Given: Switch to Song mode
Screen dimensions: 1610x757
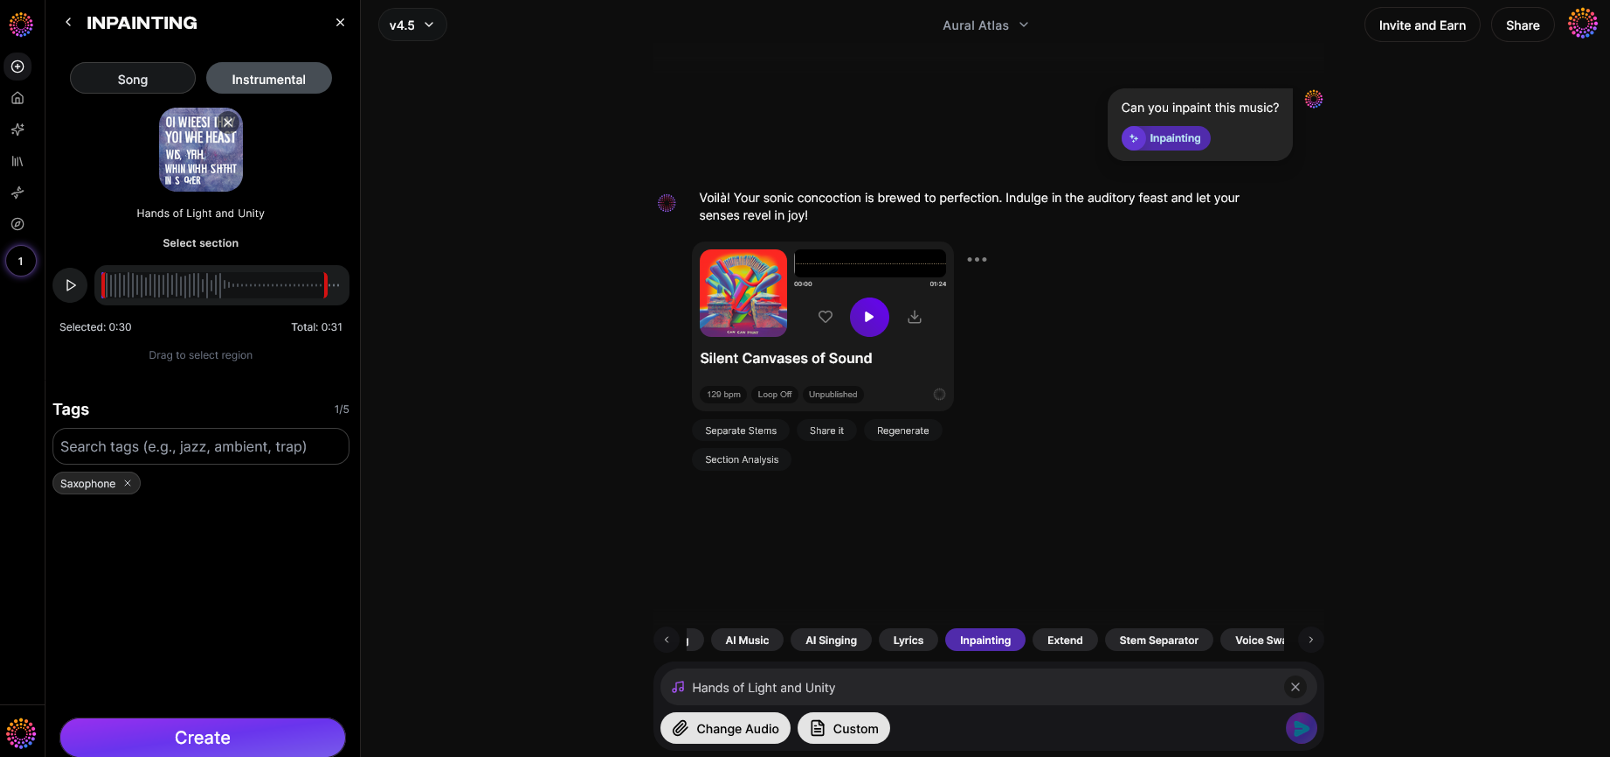Looking at the screenshot, I should coord(133,79).
